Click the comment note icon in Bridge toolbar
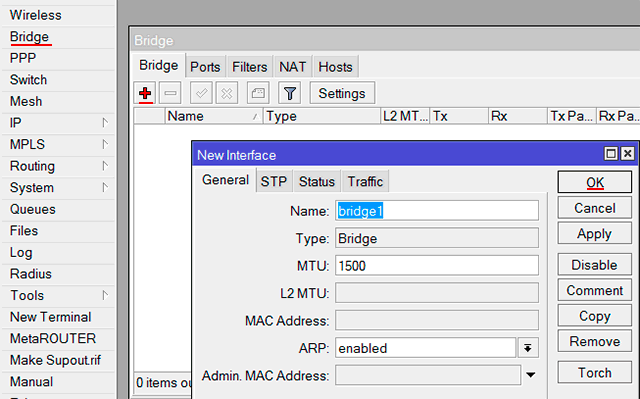This screenshot has width=640, height=399. [x=258, y=93]
